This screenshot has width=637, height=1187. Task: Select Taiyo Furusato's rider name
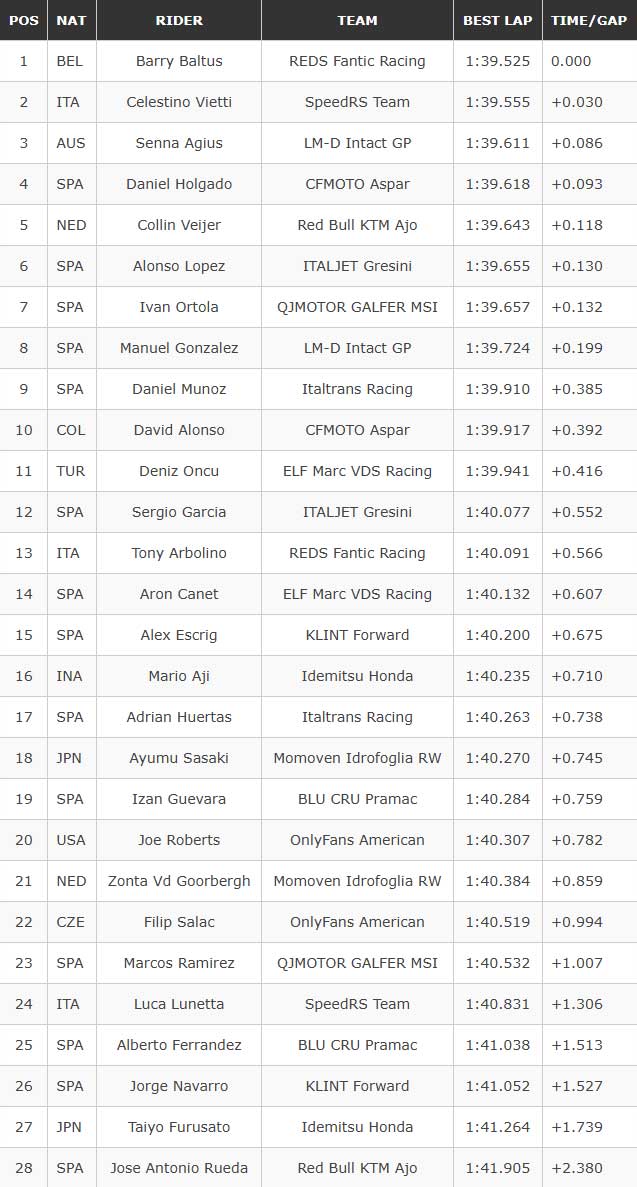[179, 1127]
